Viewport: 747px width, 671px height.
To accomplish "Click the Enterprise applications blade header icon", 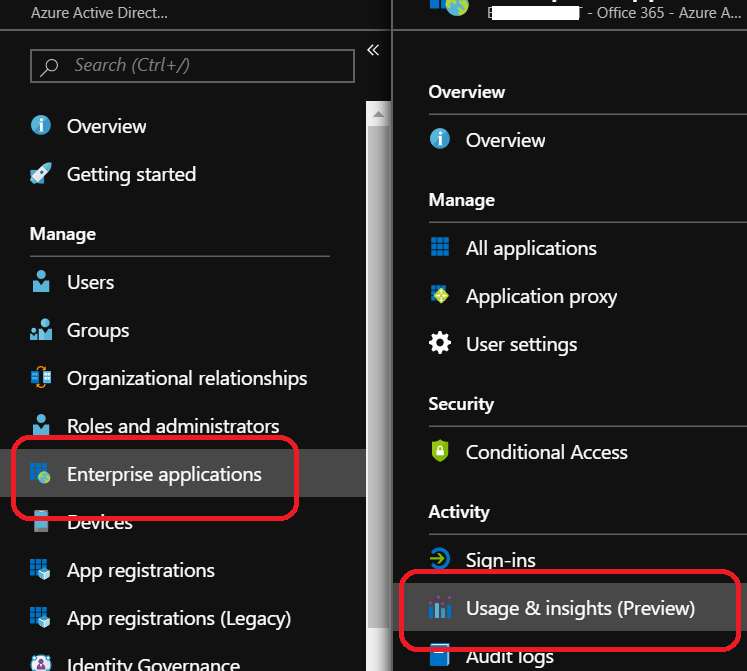I will click(x=449, y=7).
